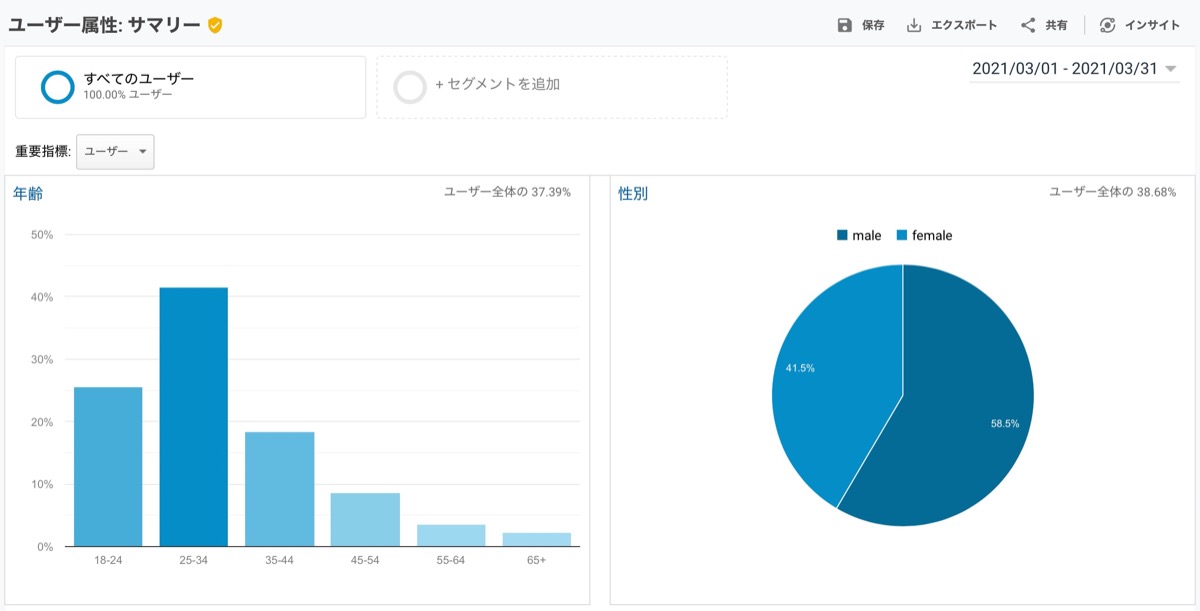Click the 性別 chart title link
Image resolution: width=1200 pixels, height=611 pixels.
click(633, 193)
